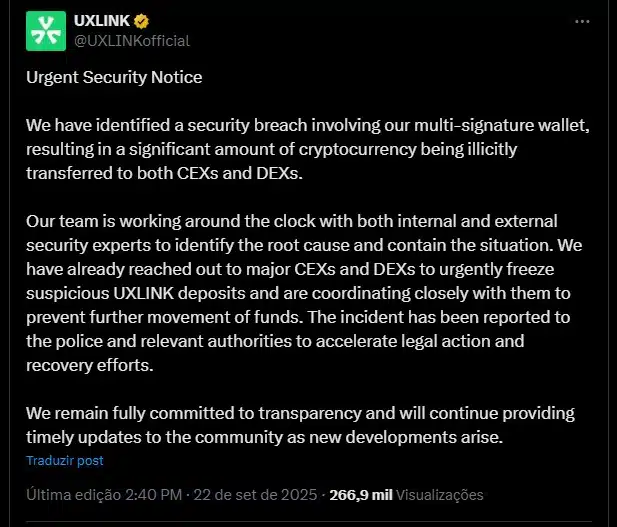Click the paragraph starting with Our team is working
This screenshot has width=617, height=527.
click(x=304, y=293)
